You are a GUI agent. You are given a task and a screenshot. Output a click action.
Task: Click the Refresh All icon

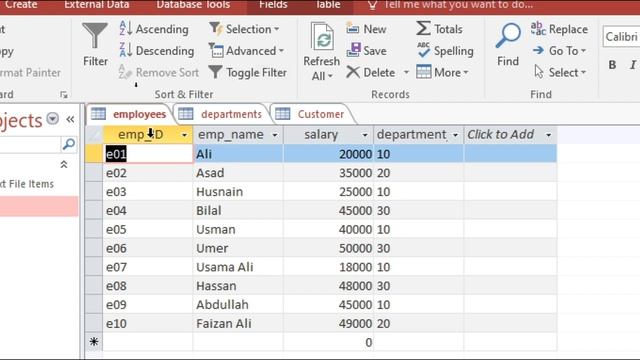click(x=322, y=37)
